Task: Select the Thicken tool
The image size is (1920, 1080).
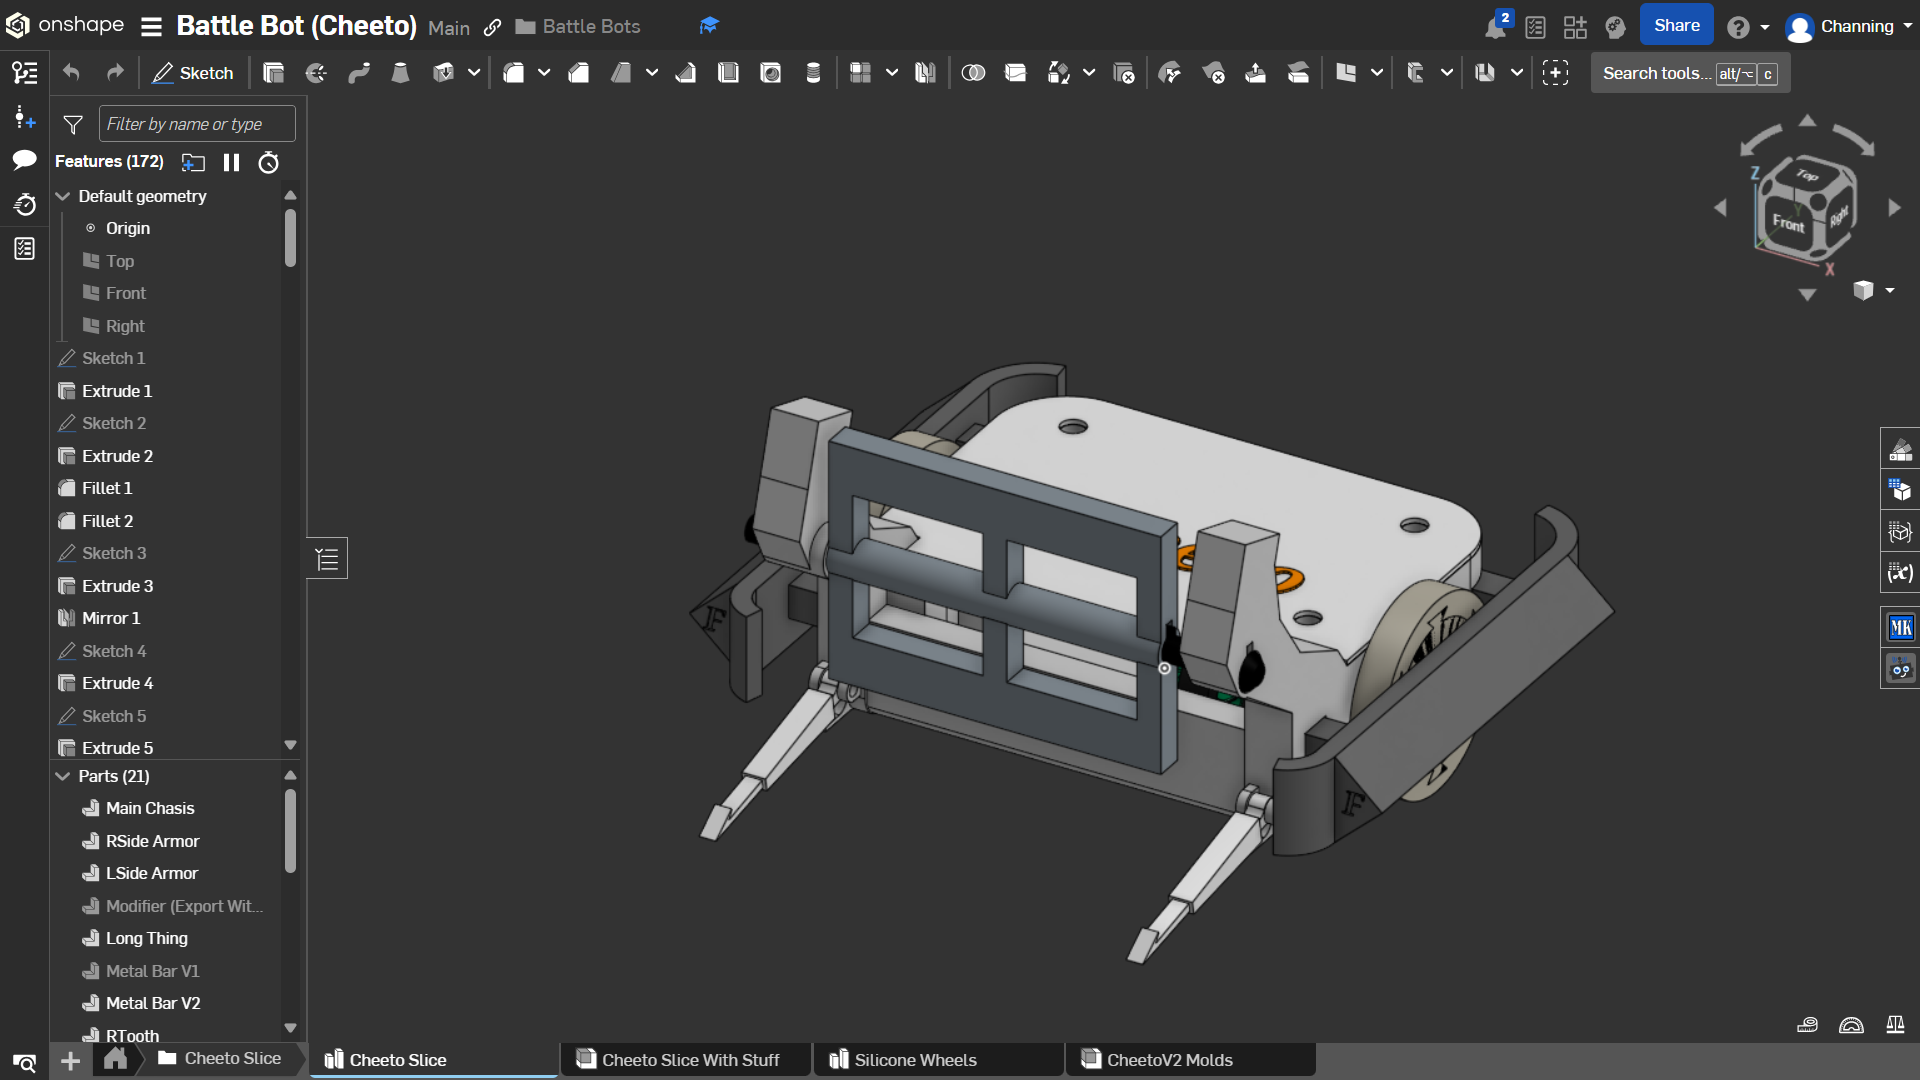Action: [x=443, y=73]
